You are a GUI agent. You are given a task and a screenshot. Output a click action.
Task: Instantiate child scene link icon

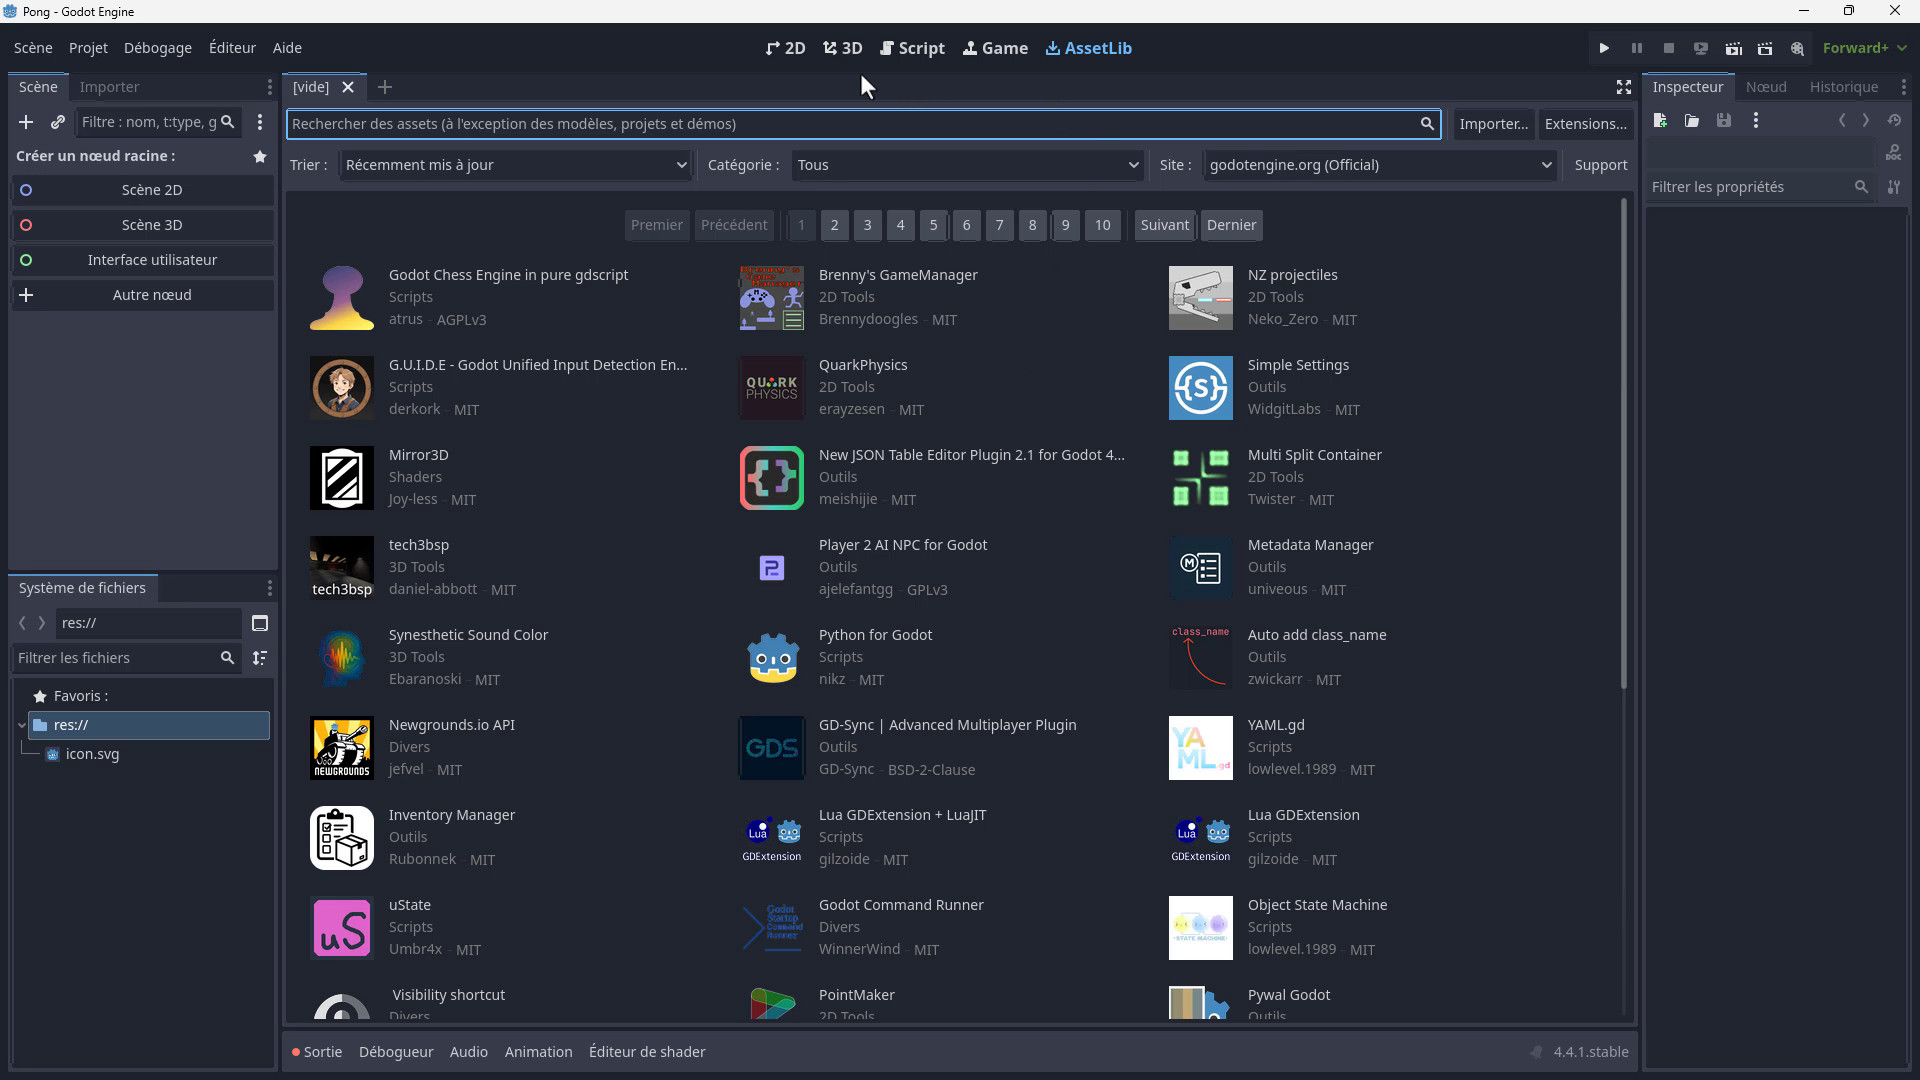58,122
